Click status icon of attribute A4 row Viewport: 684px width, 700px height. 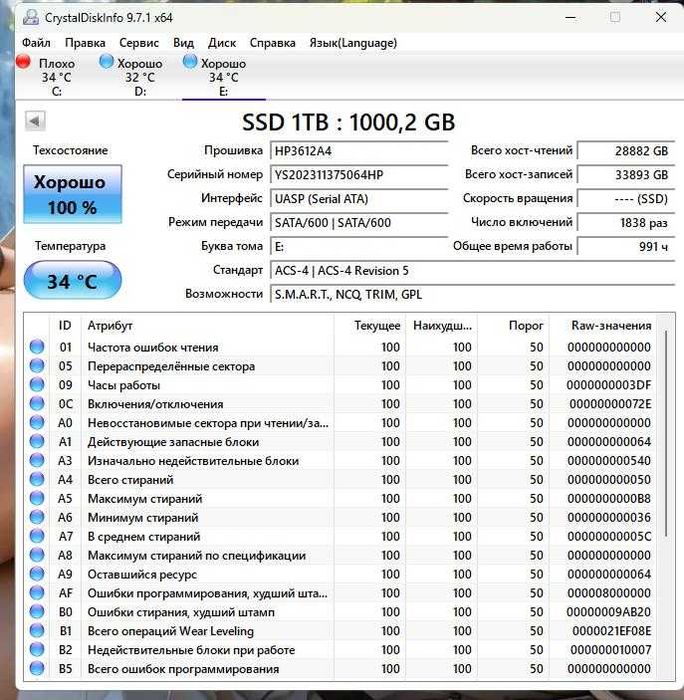[x=37, y=479]
